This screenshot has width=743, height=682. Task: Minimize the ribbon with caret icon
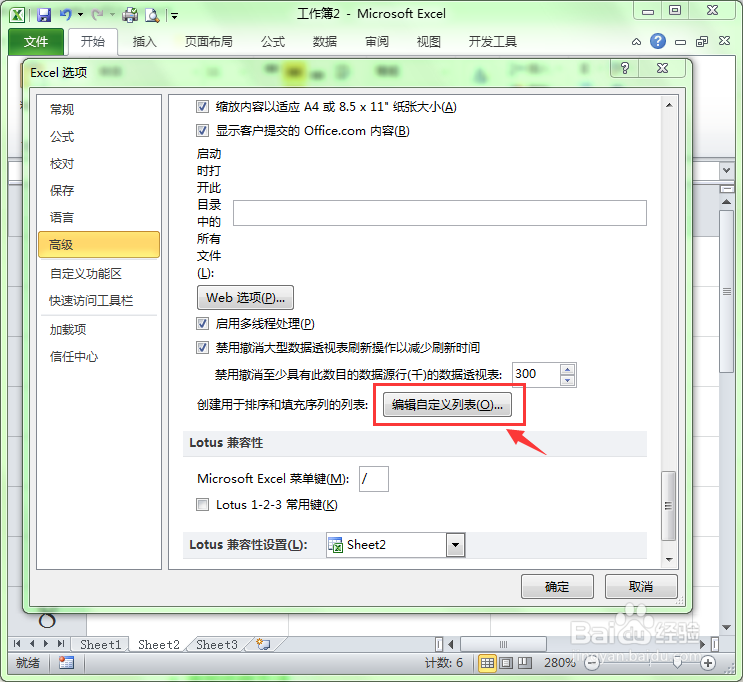636,42
